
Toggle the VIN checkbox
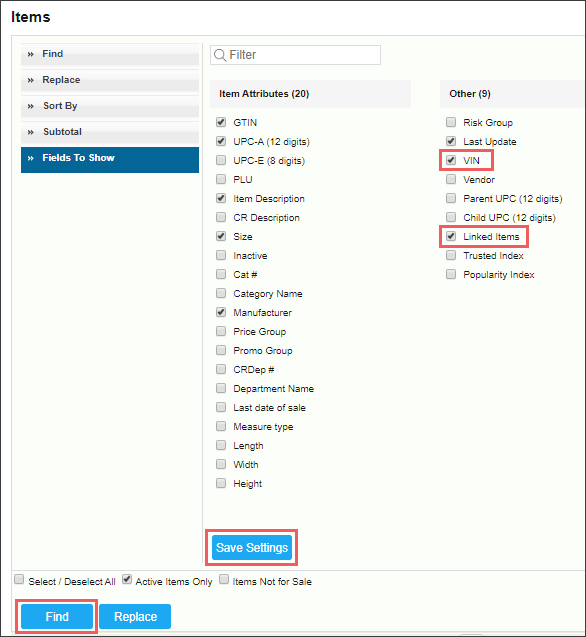[x=451, y=160]
